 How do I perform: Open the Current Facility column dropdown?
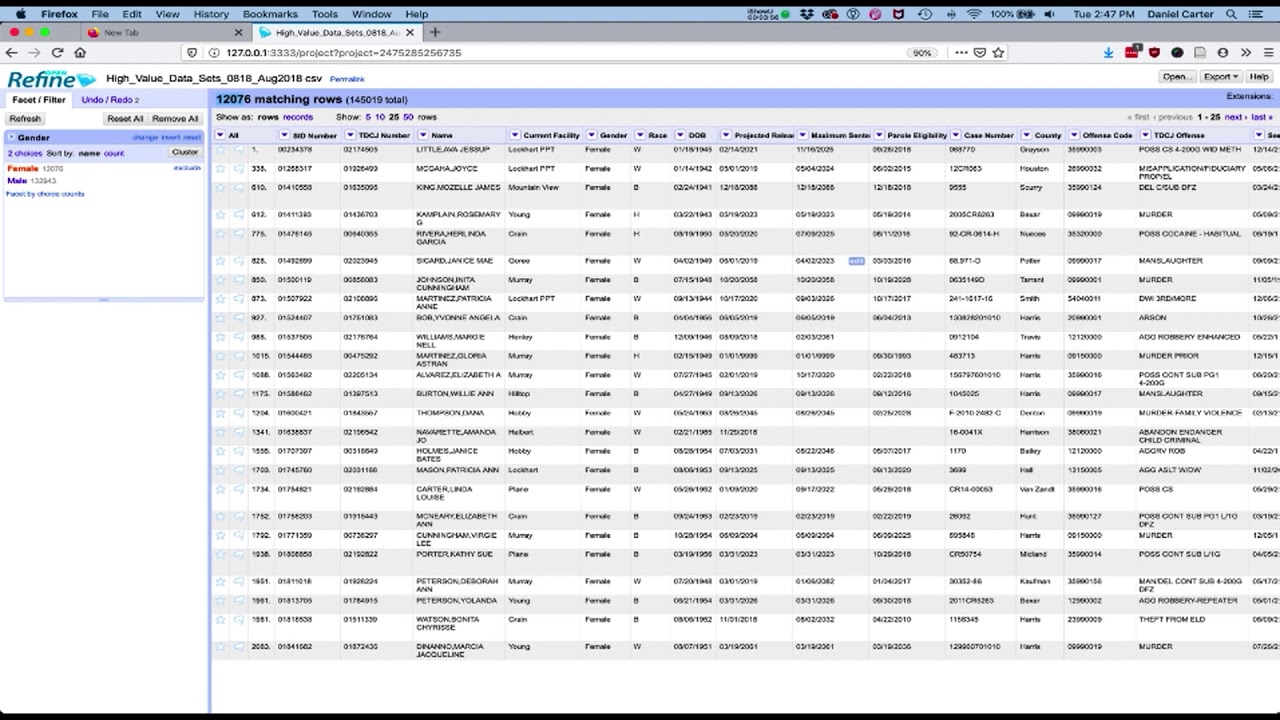515,135
